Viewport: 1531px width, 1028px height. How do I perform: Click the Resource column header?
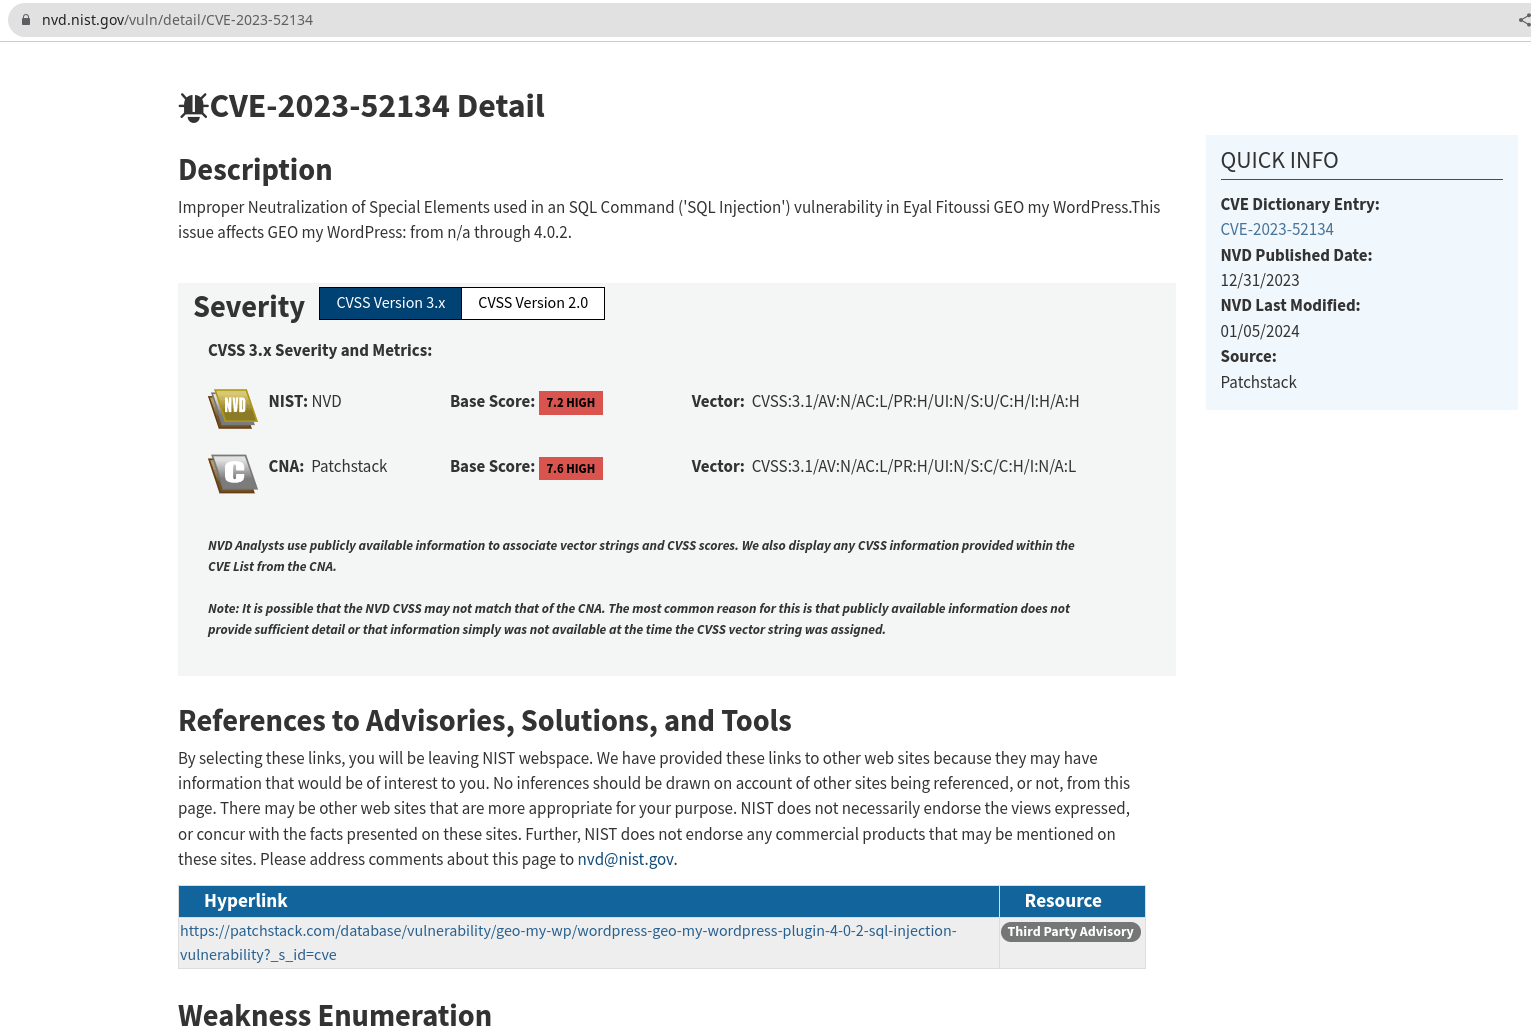click(x=1062, y=901)
